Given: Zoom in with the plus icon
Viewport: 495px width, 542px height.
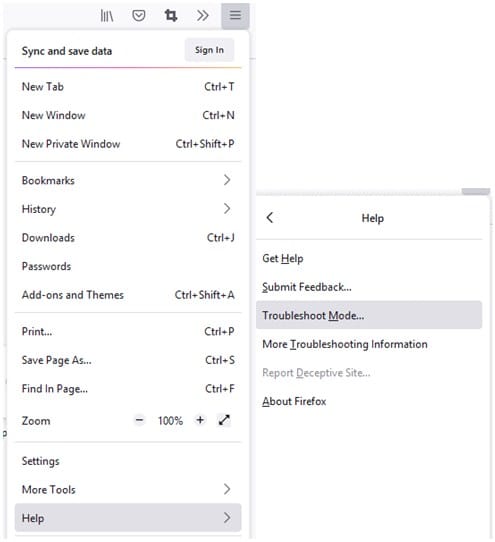Looking at the screenshot, I should click(x=200, y=420).
